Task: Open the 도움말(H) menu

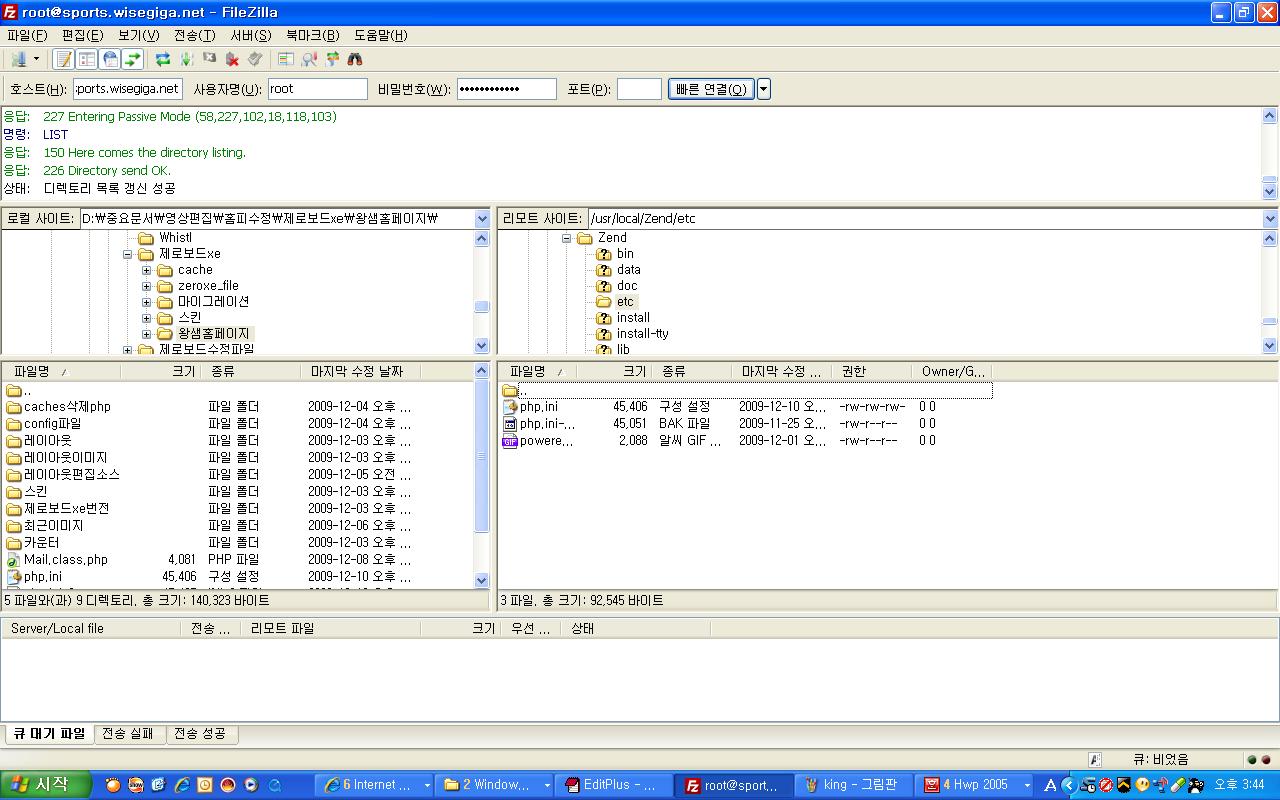Action: click(x=380, y=35)
